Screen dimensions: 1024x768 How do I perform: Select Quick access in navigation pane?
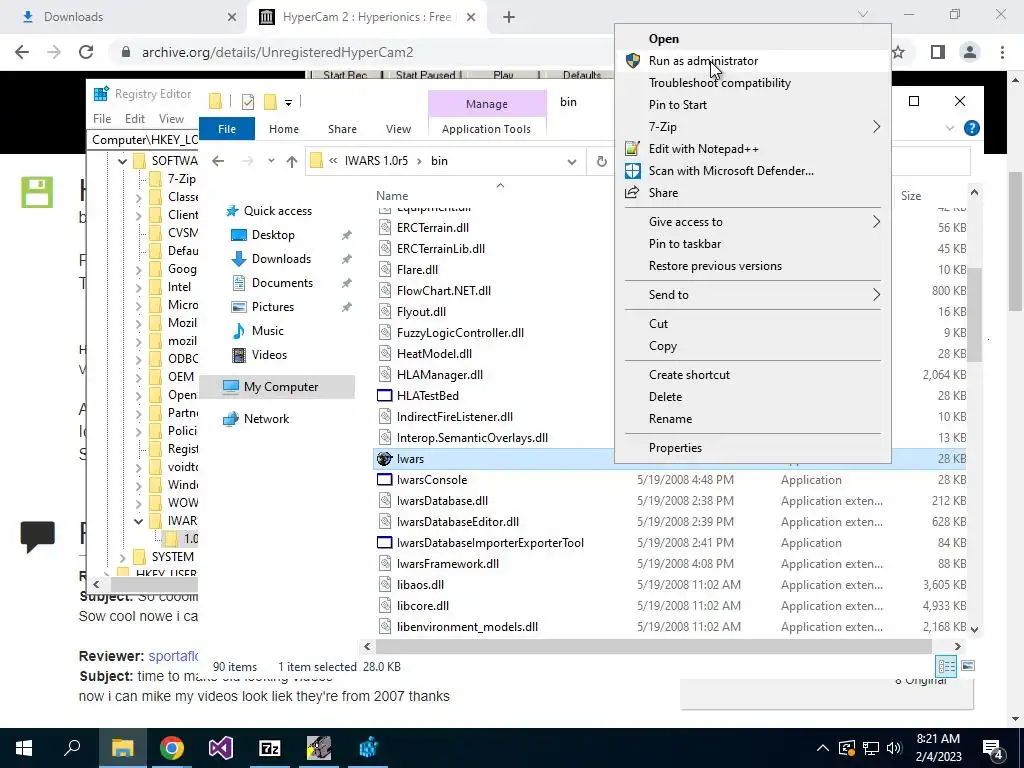[278, 211]
